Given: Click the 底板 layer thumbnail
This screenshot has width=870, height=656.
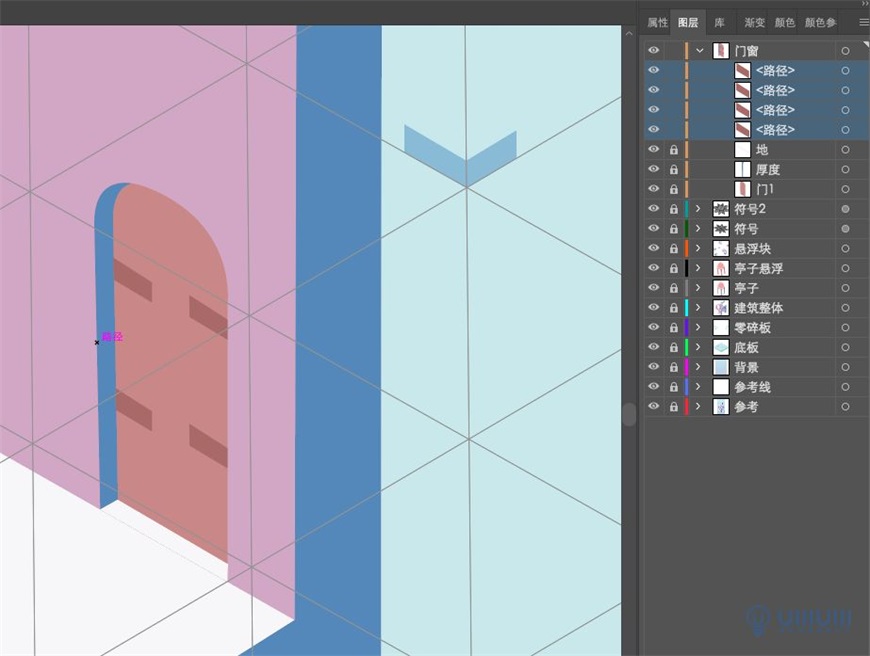Looking at the screenshot, I should pos(723,347).
